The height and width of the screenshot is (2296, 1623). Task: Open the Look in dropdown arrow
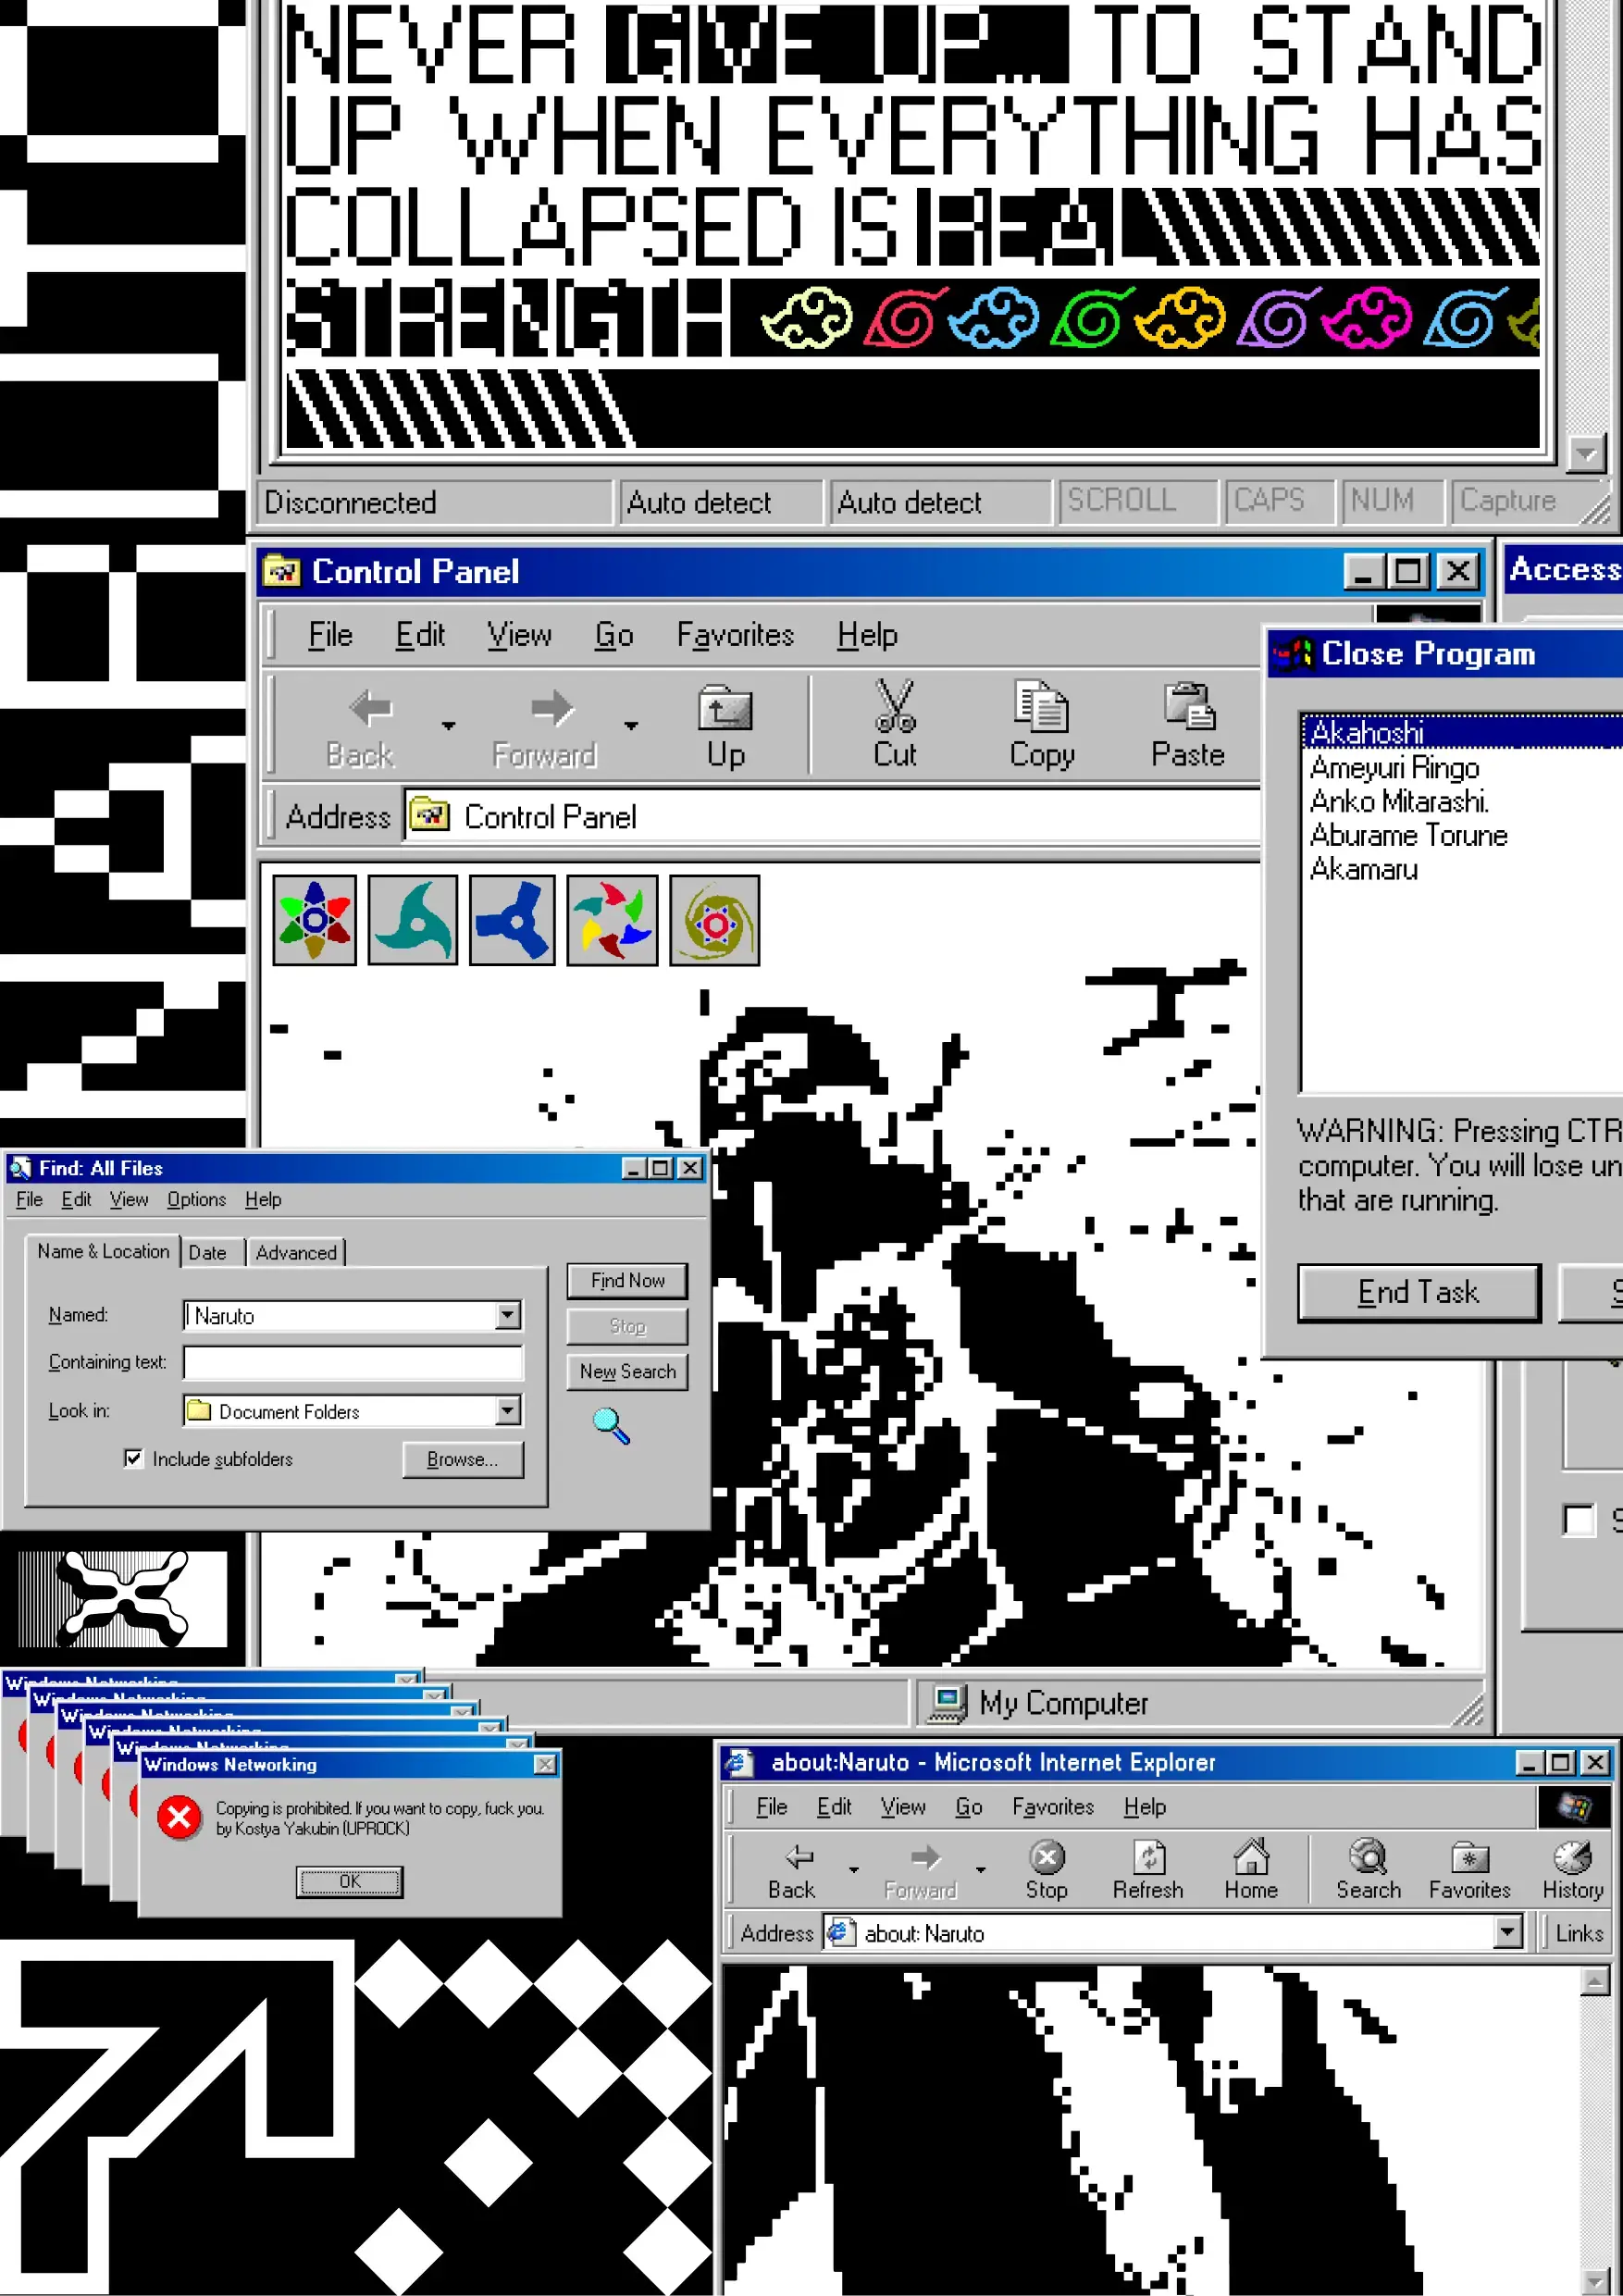pyautogui.click(x=508, y=1411)
